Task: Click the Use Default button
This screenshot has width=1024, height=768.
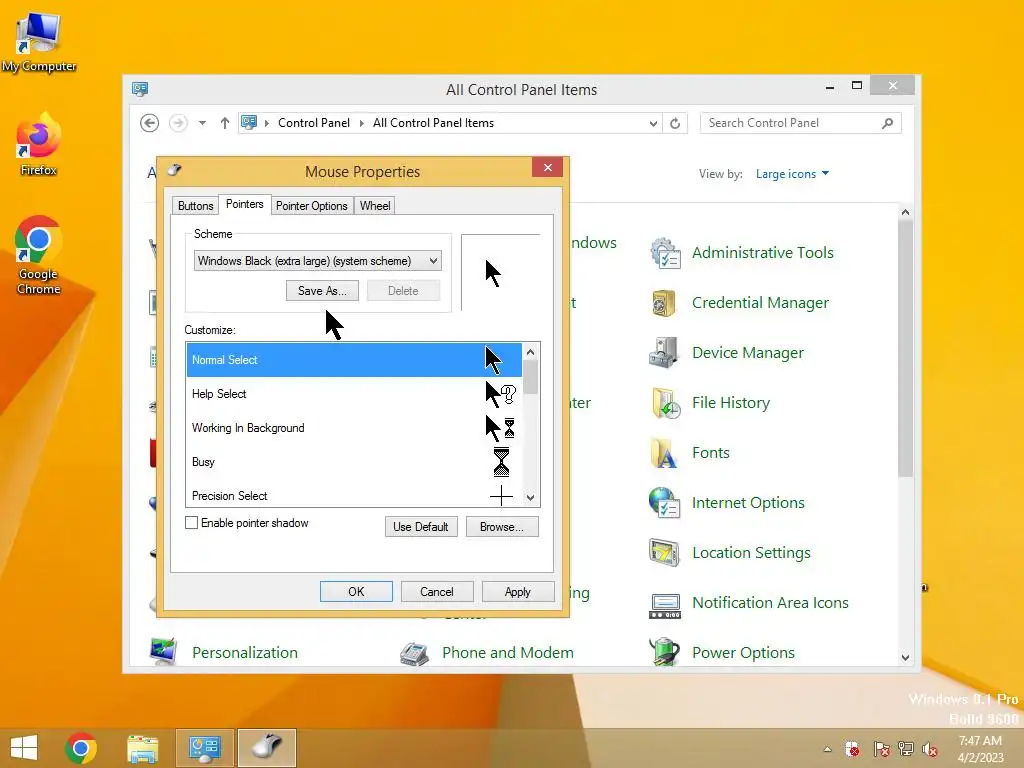Action: coord(421,527)
